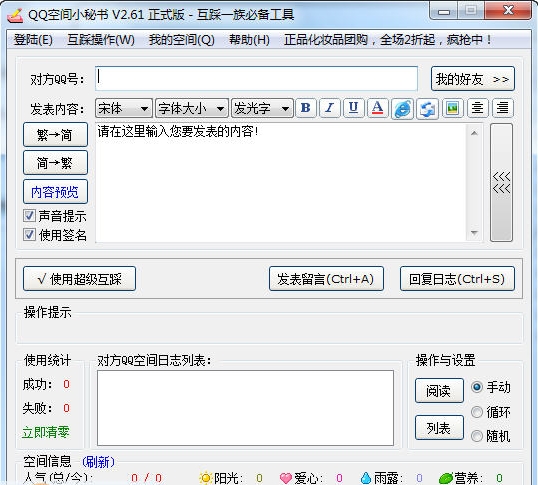Open the 帮助(H) menu
The image size is (538, 485).
(x=249, y=40)
